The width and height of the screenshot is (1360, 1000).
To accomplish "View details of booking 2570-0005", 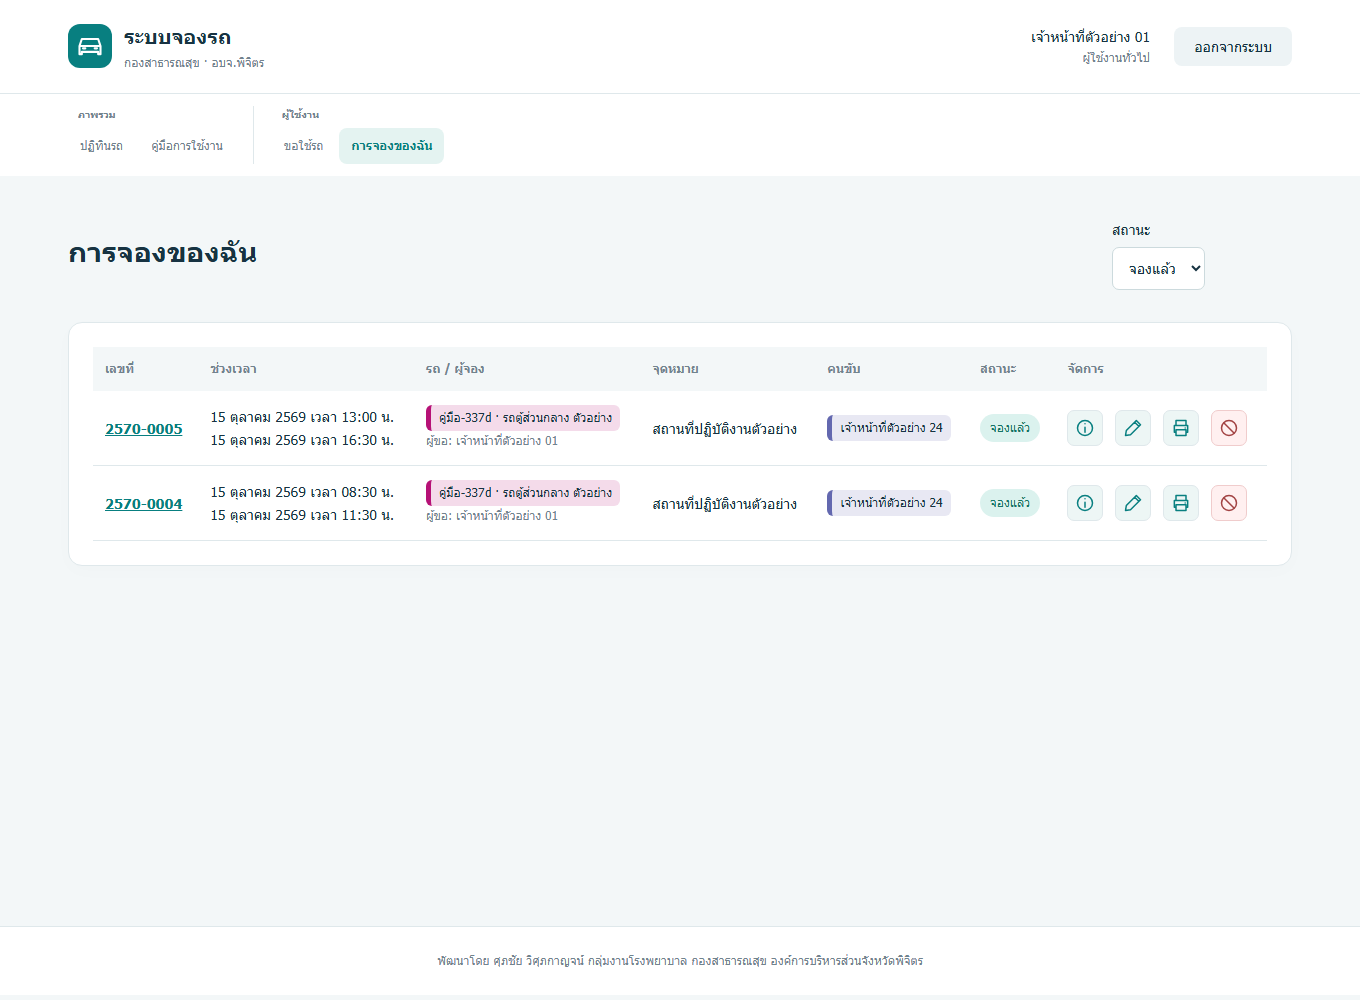I will coord(1085,428).
